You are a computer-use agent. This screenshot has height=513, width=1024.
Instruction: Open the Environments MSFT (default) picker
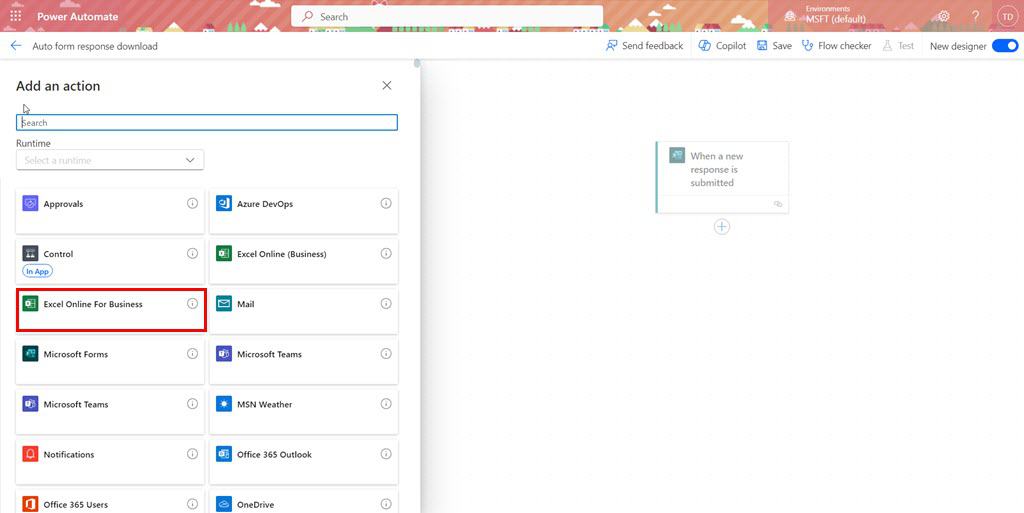pos(827,14)
